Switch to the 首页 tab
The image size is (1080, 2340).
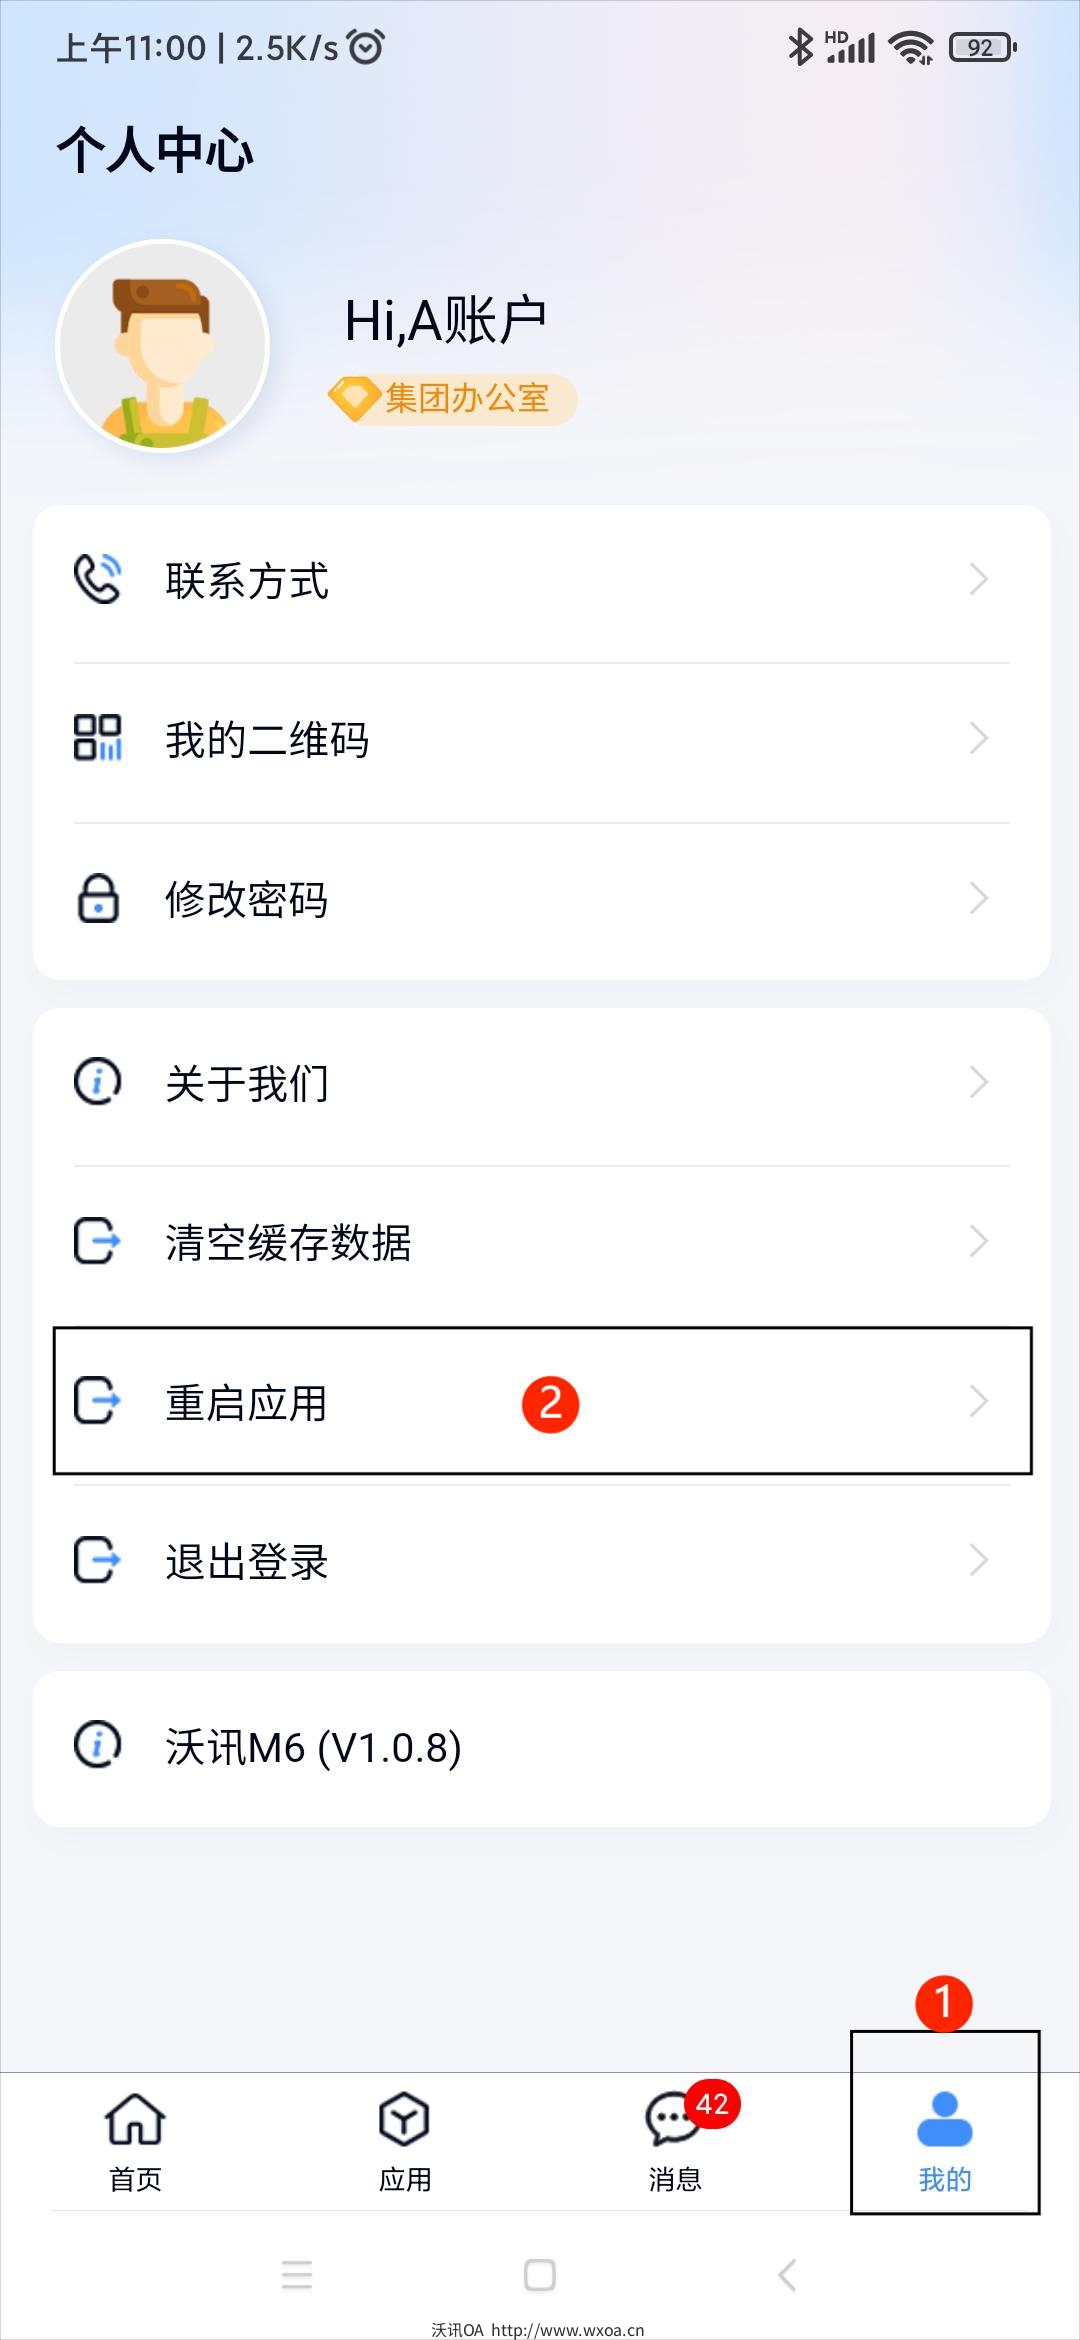(x=135, y=2138)
